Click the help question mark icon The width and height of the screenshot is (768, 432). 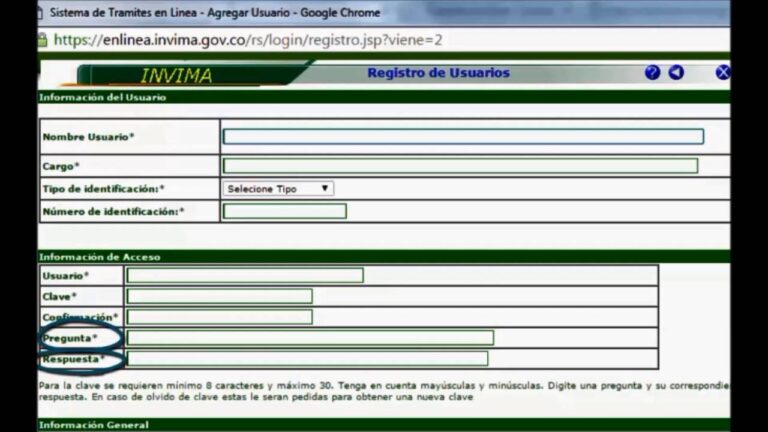pos(652,72)
